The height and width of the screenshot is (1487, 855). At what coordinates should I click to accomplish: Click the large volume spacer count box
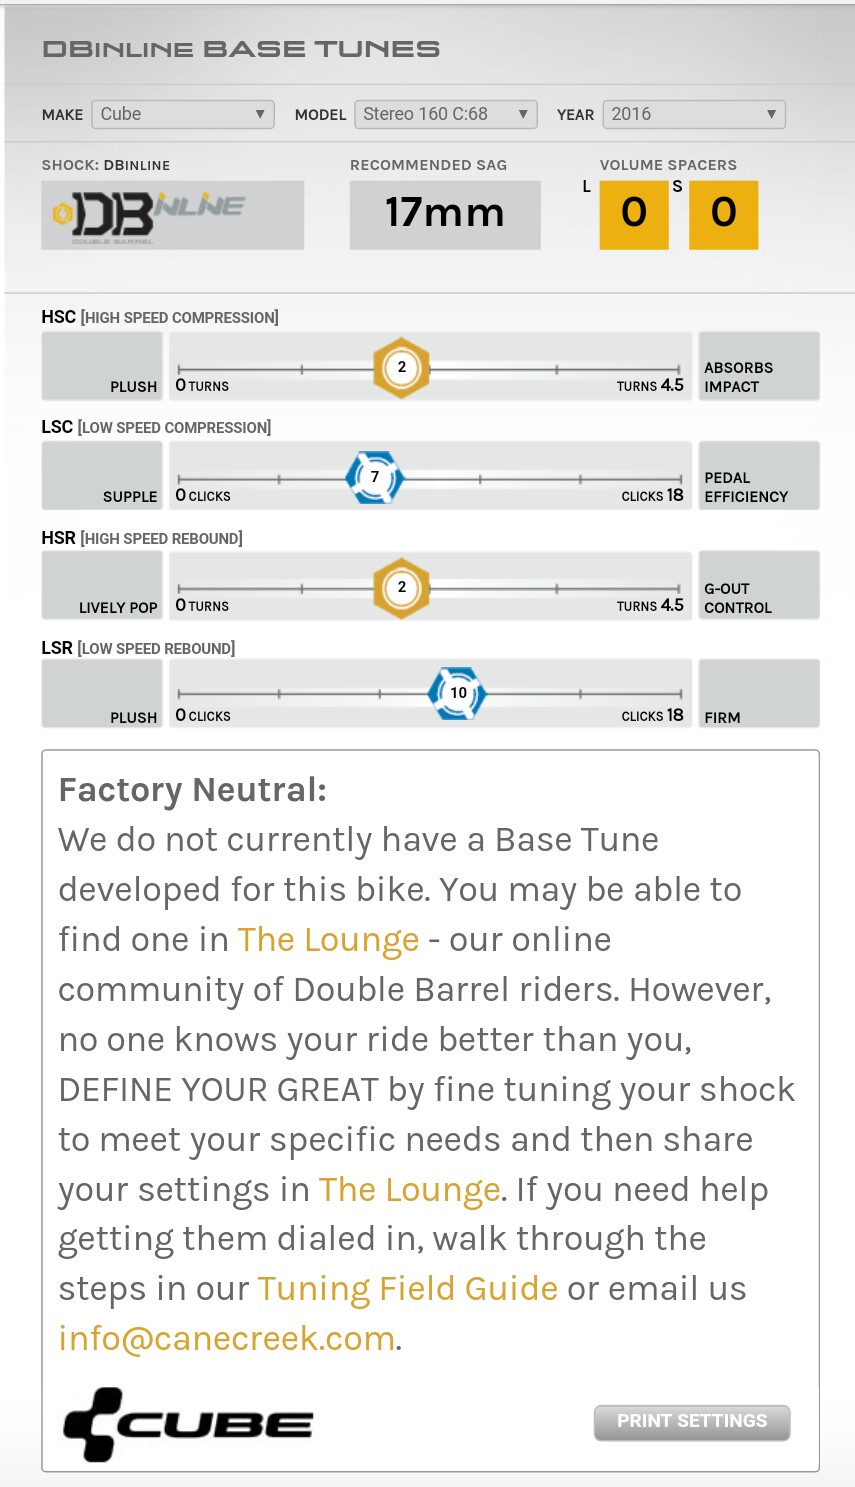[634, 215]
